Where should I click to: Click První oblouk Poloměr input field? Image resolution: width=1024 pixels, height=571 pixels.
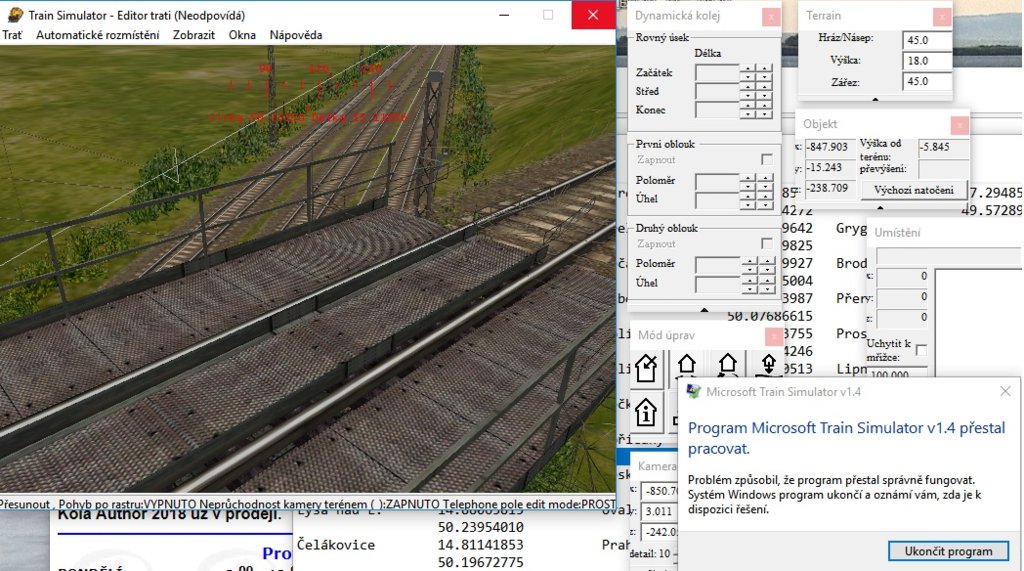pyautogui.click(x=718, y=182)
